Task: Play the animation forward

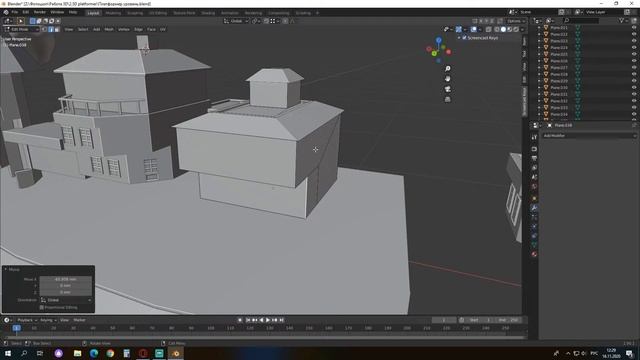Action: (x=268, y=320)
